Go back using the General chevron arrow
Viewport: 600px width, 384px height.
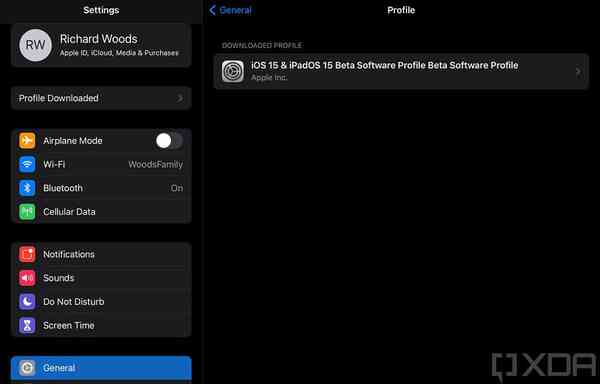point(212,10)
